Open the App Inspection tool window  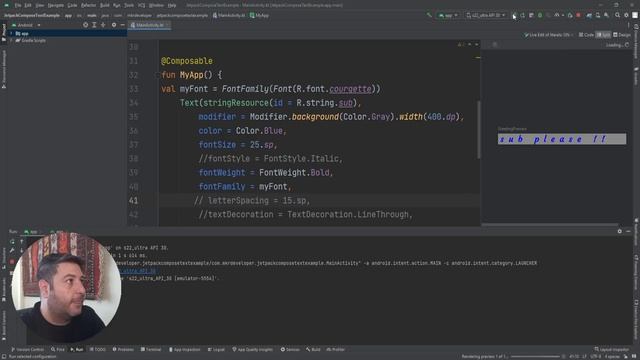click(184, 349)
